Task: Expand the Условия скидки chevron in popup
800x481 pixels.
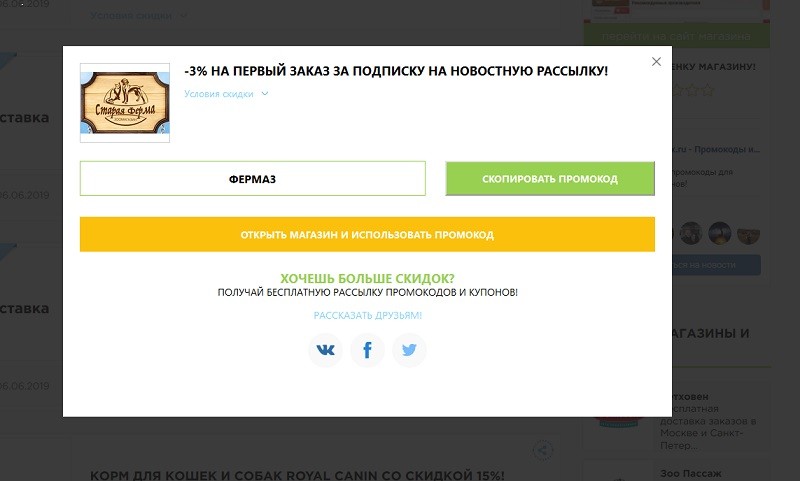Action: pyautogui.click(x=265, y=93)
